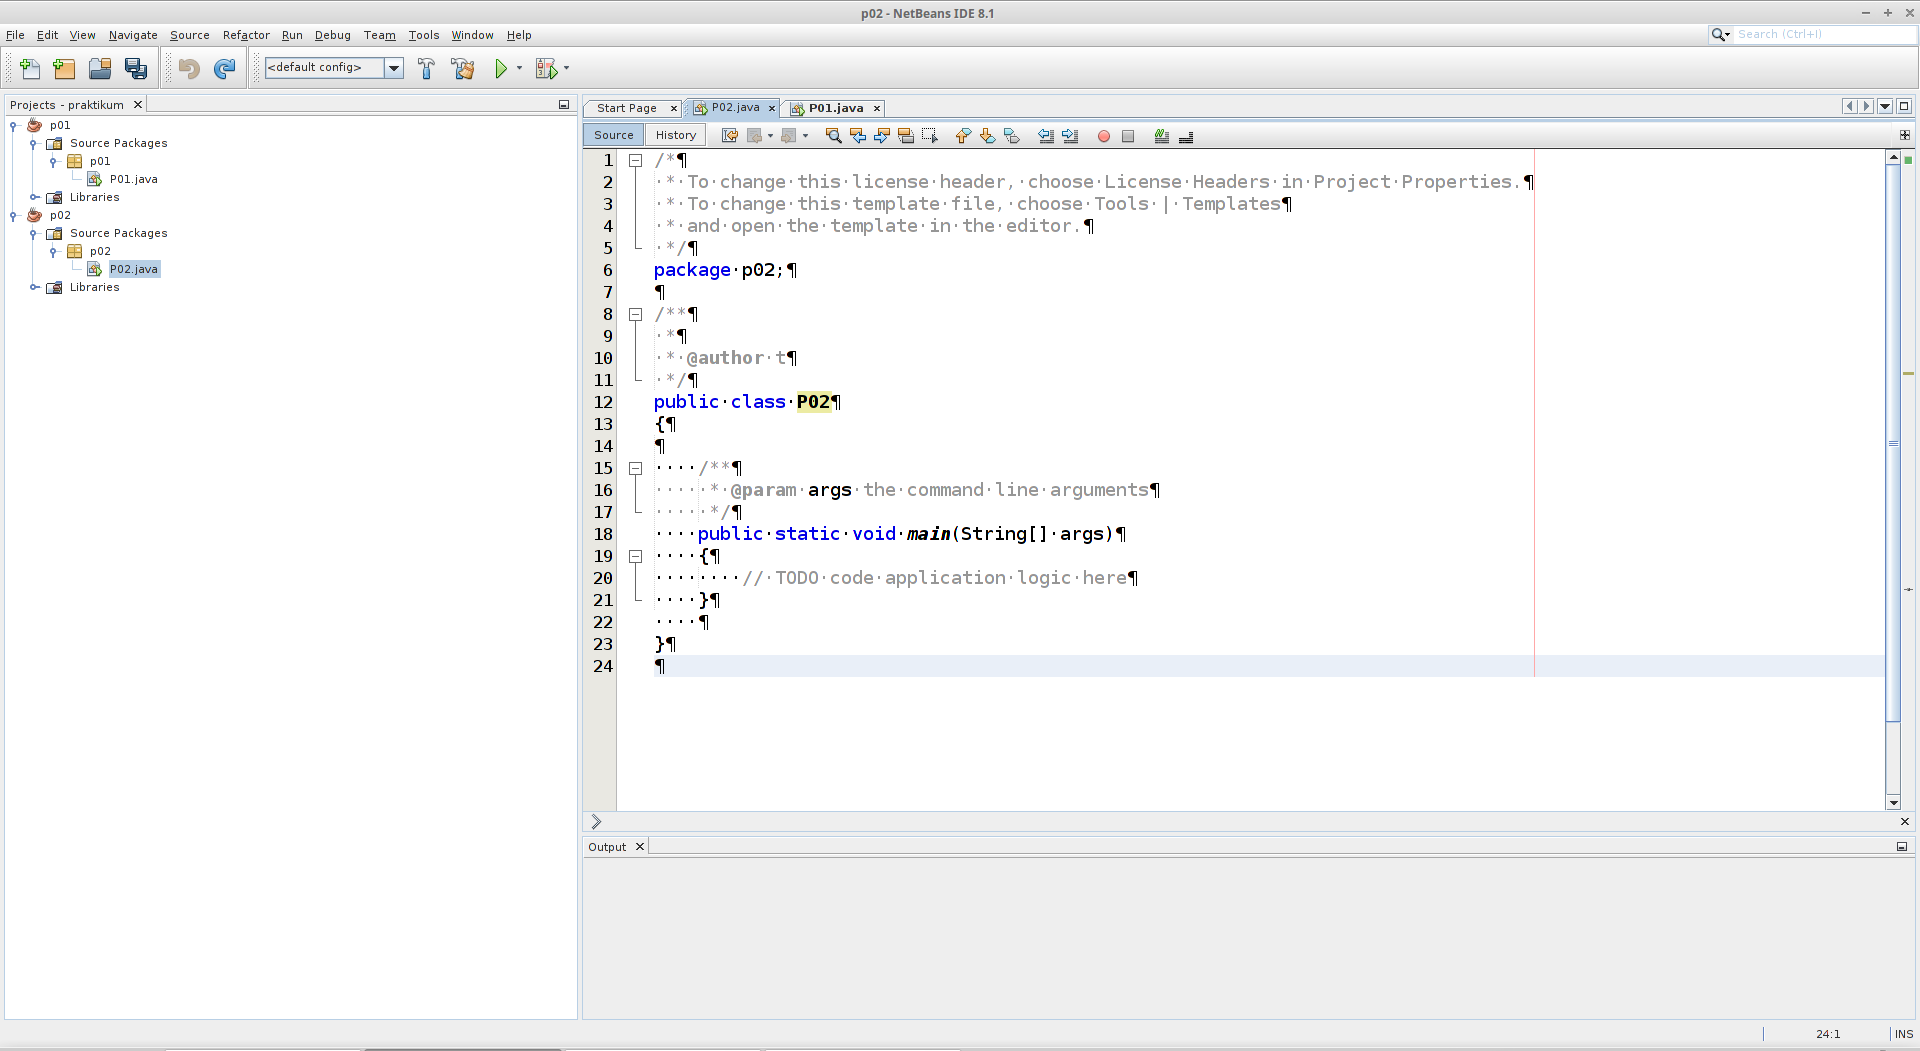Switch to the Start Page tab
This screenshot has height=1051, width=1920.
[627, 108]
